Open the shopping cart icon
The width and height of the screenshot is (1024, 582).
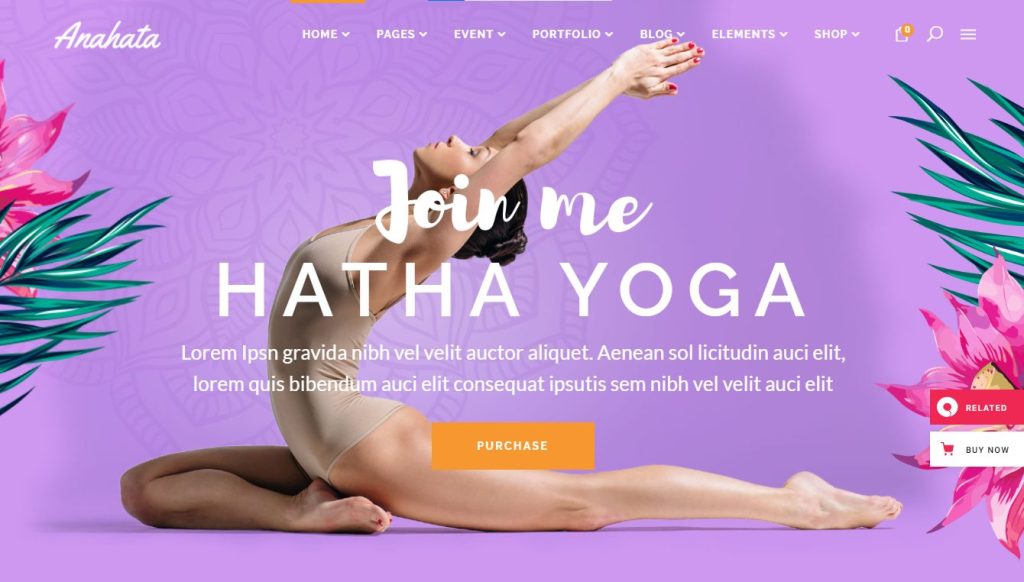click(x=901, y=35)
